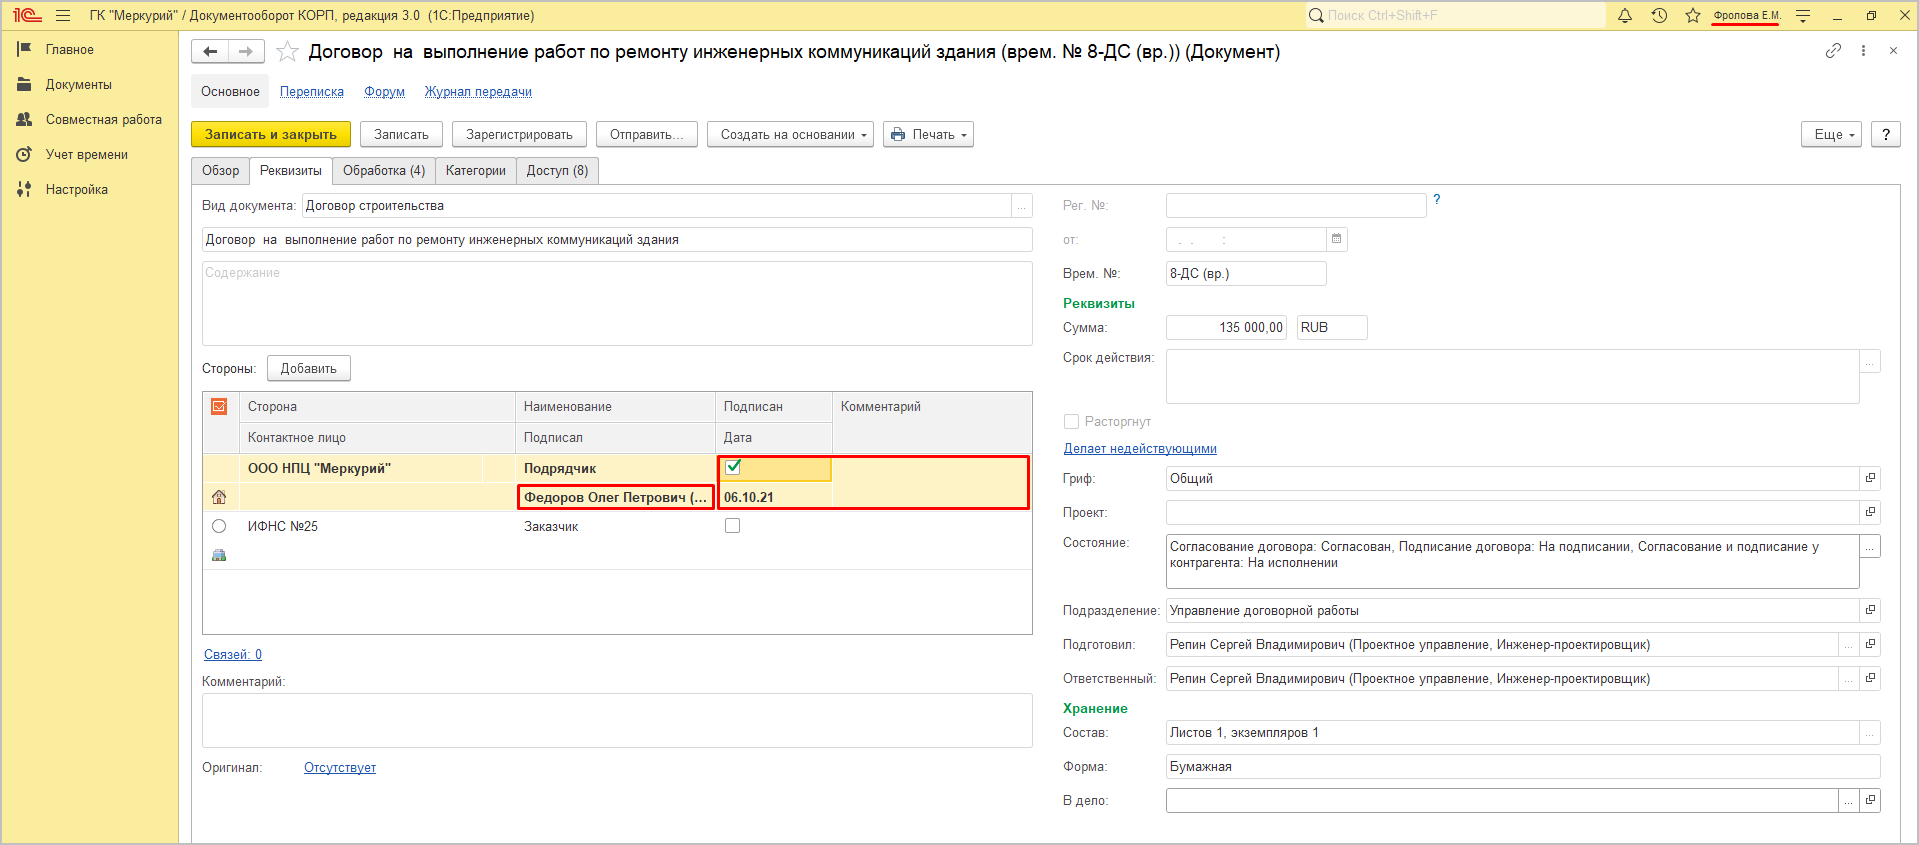The height and width of the screenshot is (845, 1919).
Task: Open the Проект field selection icon
Action: (x=1870, y=513)
